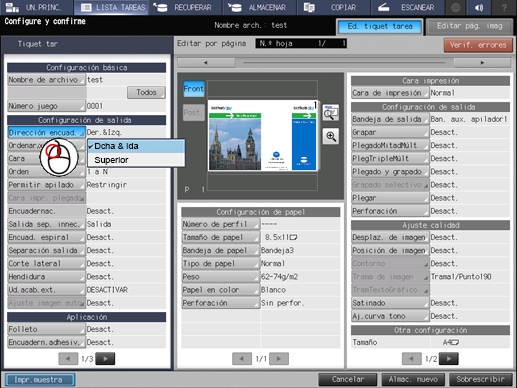Open Encuad. espiral setting
Screen dimensions: 517x388
(46, 237)
